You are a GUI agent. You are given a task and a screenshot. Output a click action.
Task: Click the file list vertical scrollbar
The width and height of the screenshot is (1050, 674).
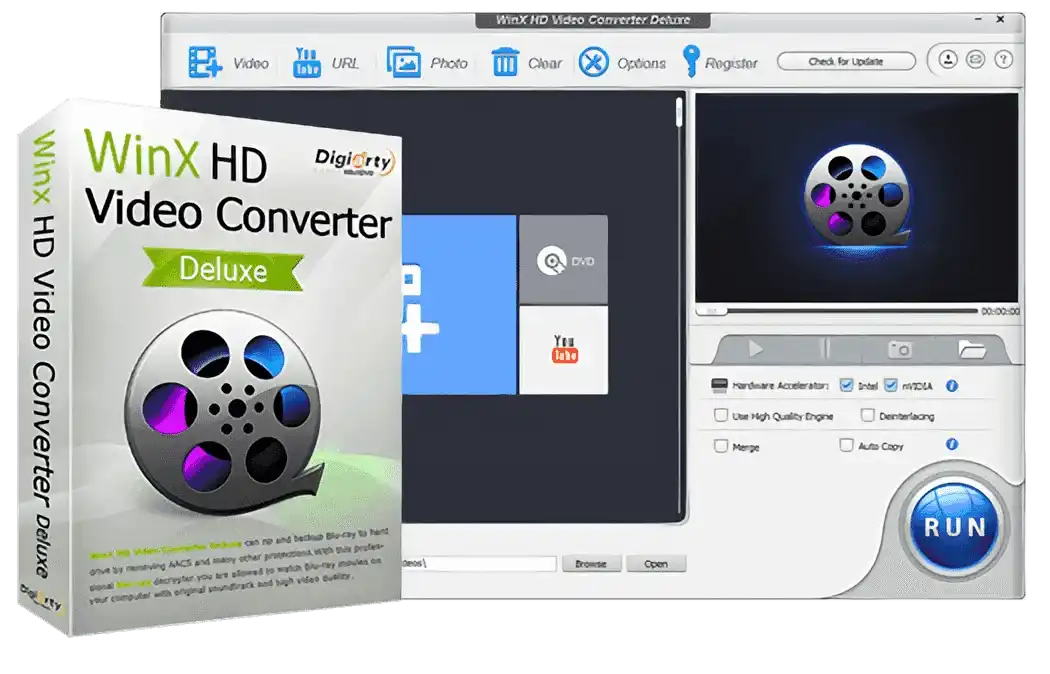(679, 305)
